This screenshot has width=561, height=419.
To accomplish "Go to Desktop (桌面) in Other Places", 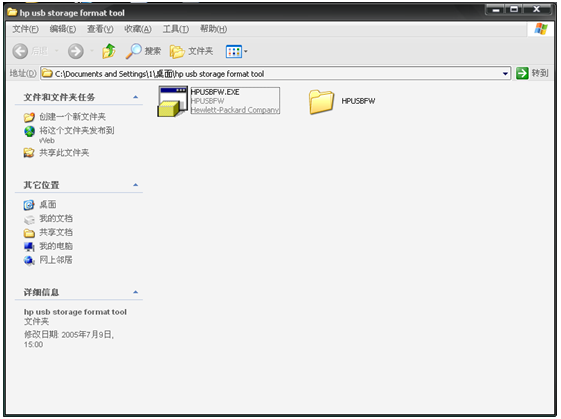I will point(48,204).
